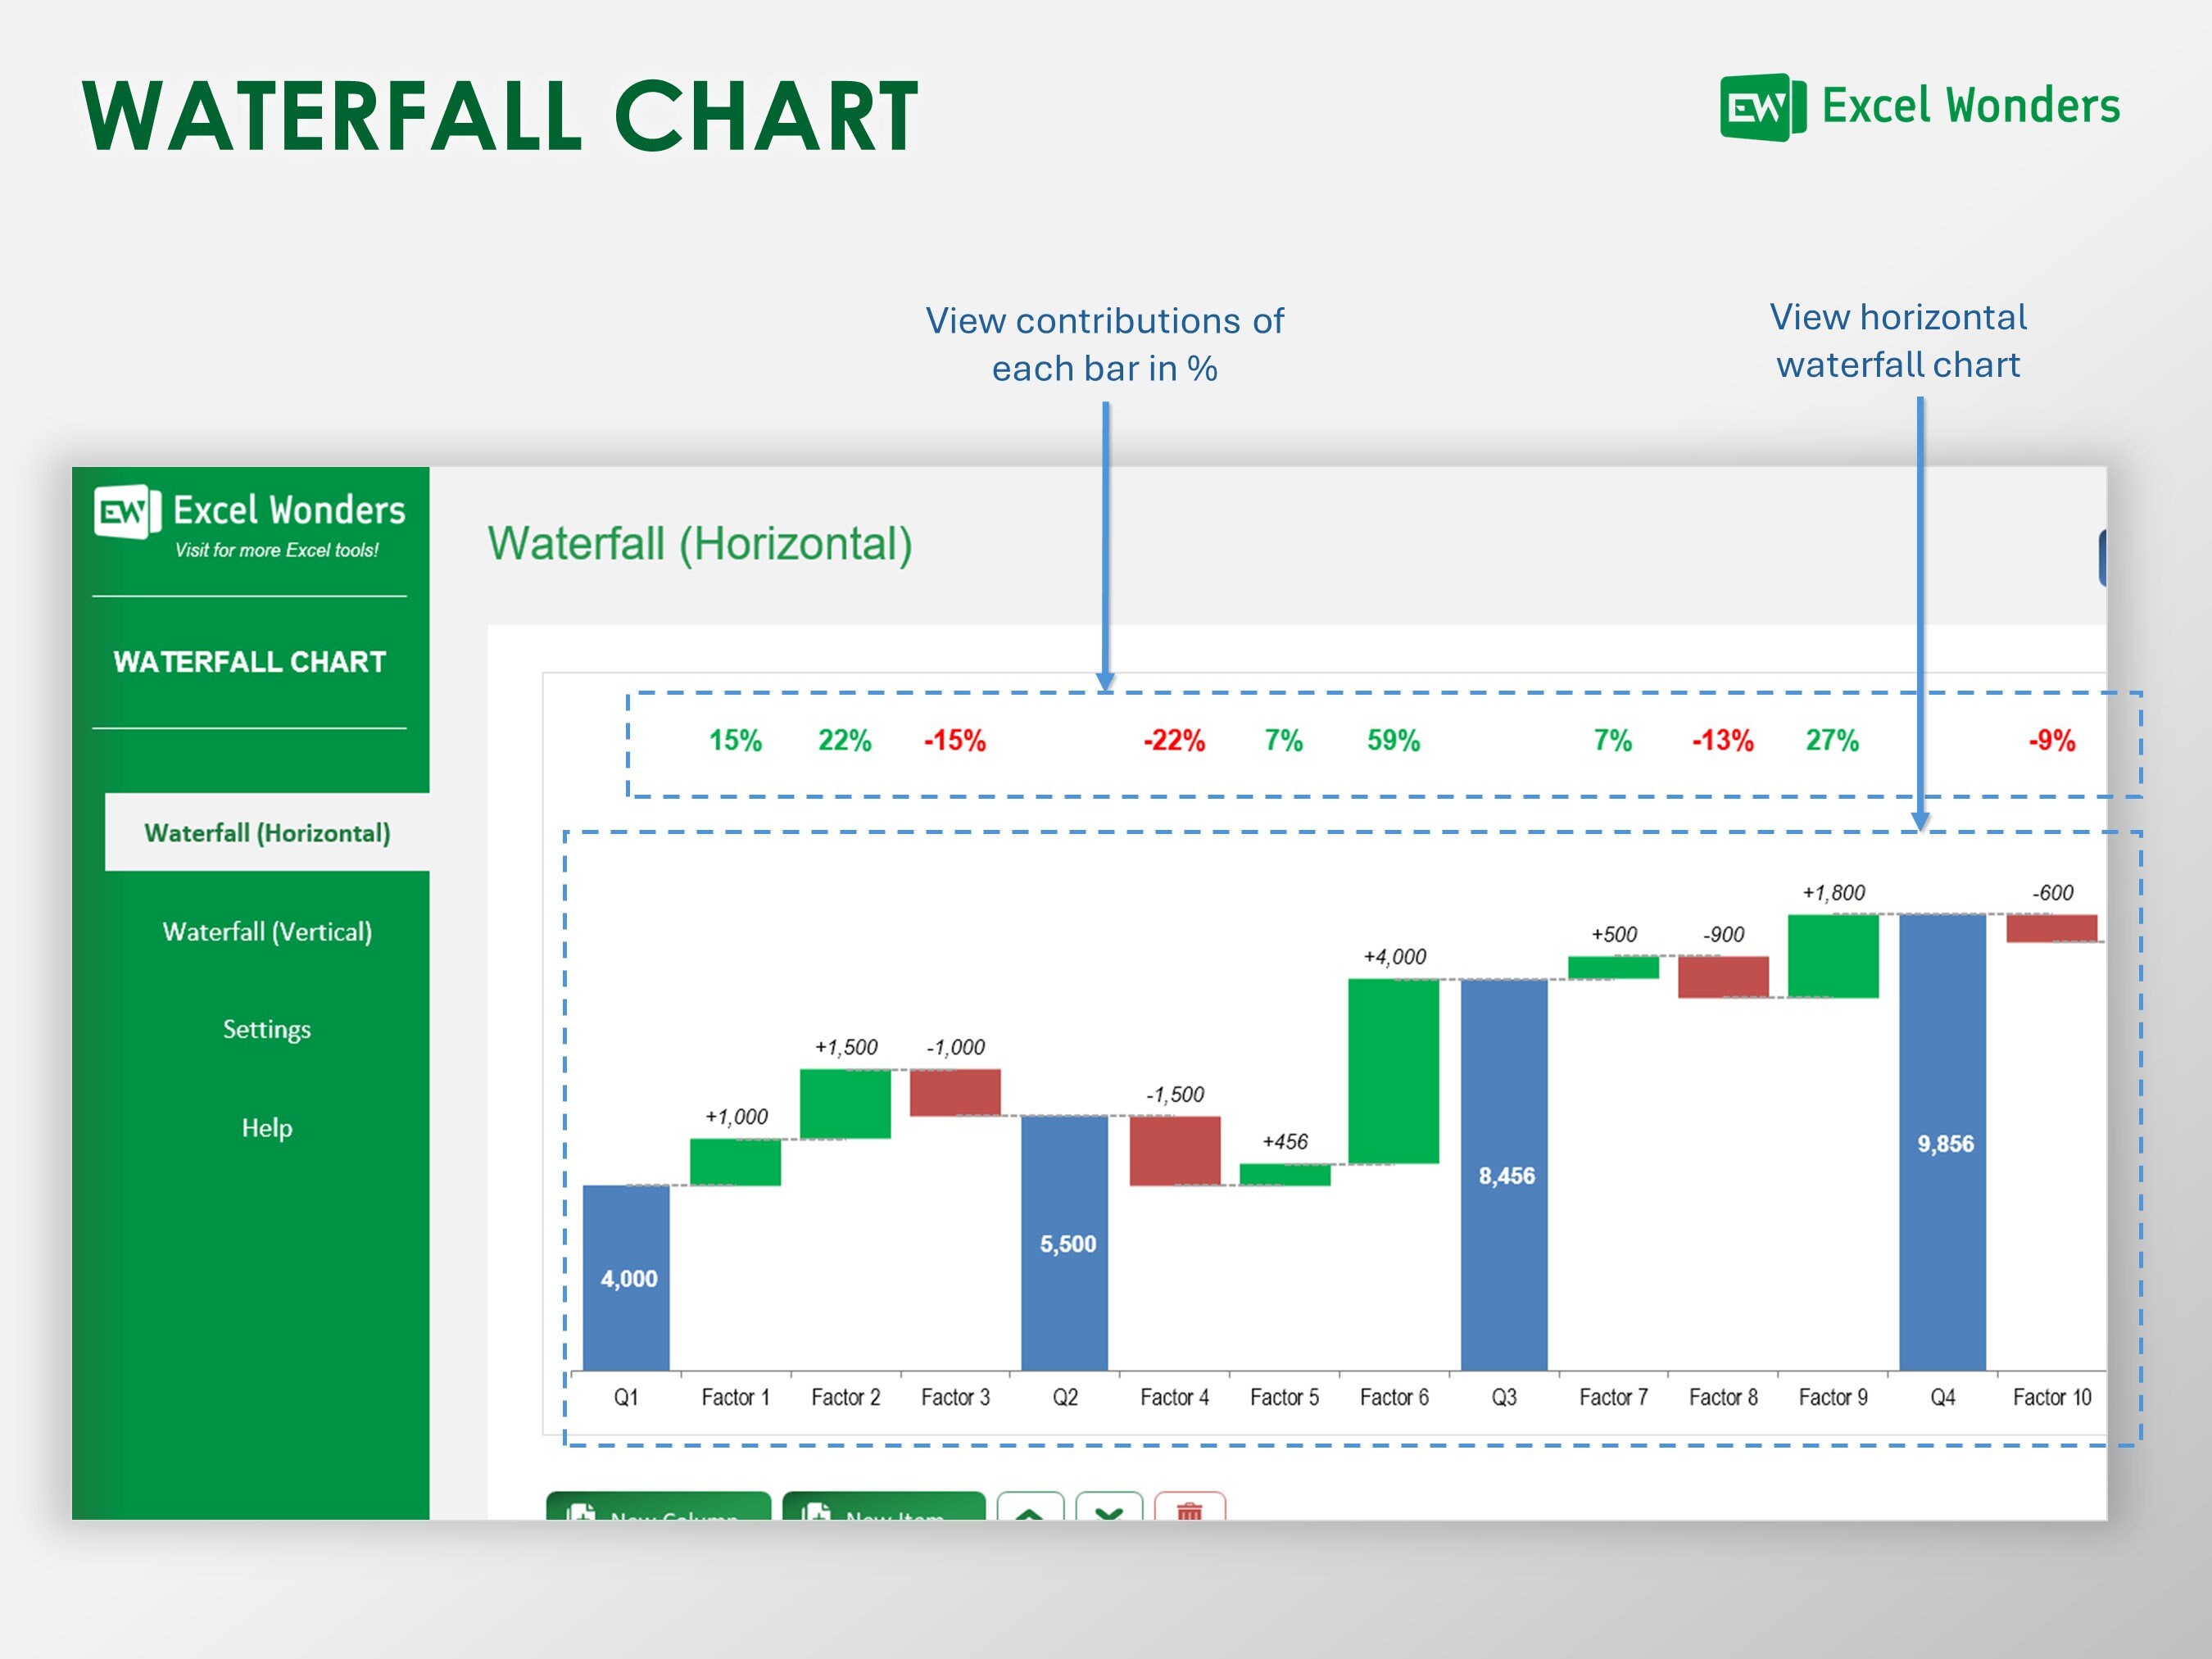Screen dimensions: 2212x1659
Task: Click the WATERFALL CHART sidebar heading
Action: pyautogui.click(x=249, y=662)
